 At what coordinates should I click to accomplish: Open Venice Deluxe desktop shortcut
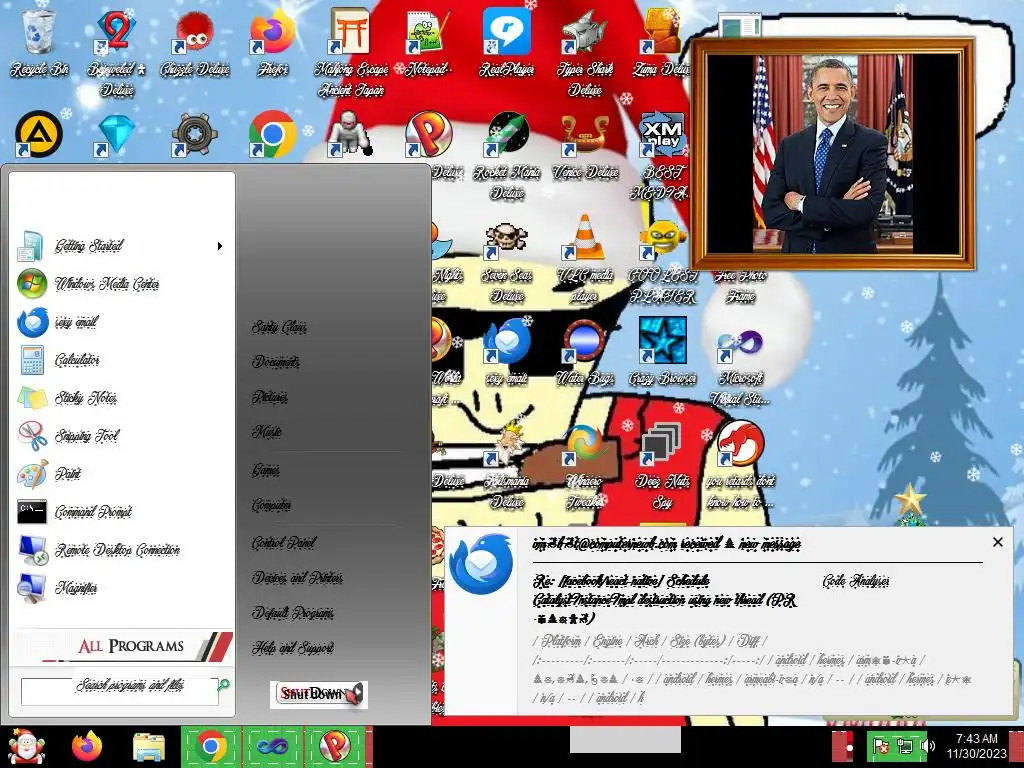[x=584, y=145]
